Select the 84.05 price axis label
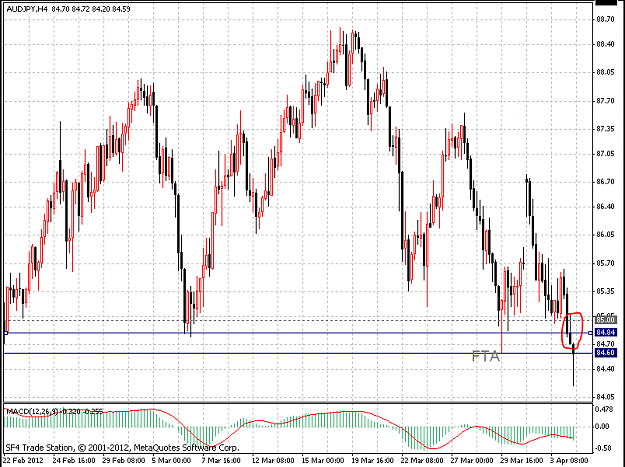Image resolution: width=625 pixels, height=467 pixels. pos(605,397)
